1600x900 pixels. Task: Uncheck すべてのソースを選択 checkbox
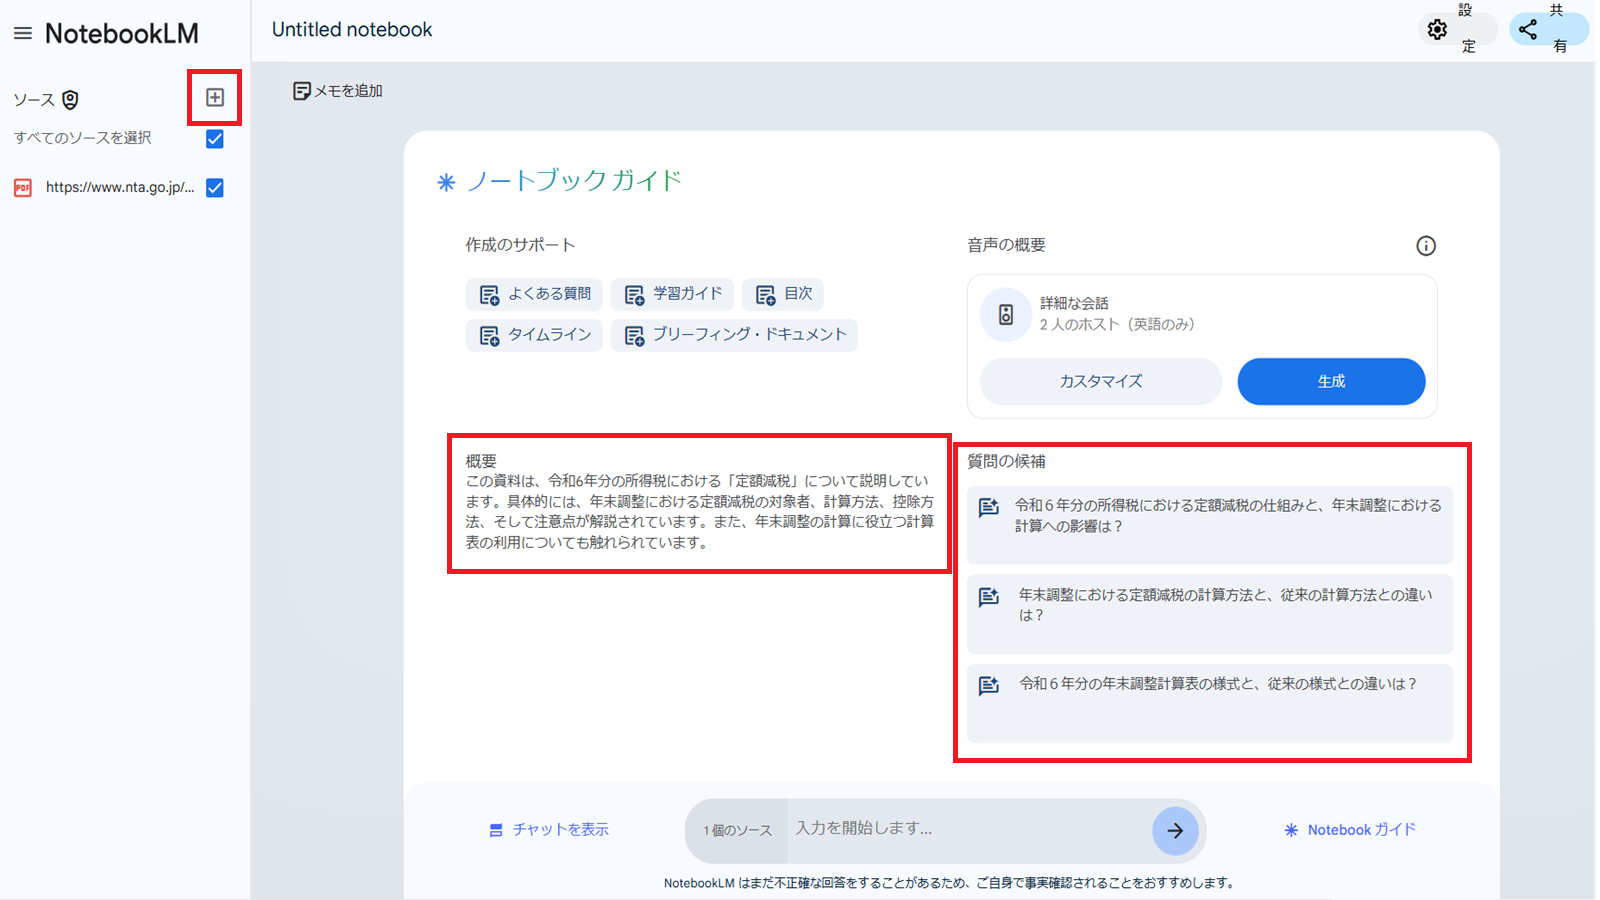pyautogui.click(x=214, y=139)
